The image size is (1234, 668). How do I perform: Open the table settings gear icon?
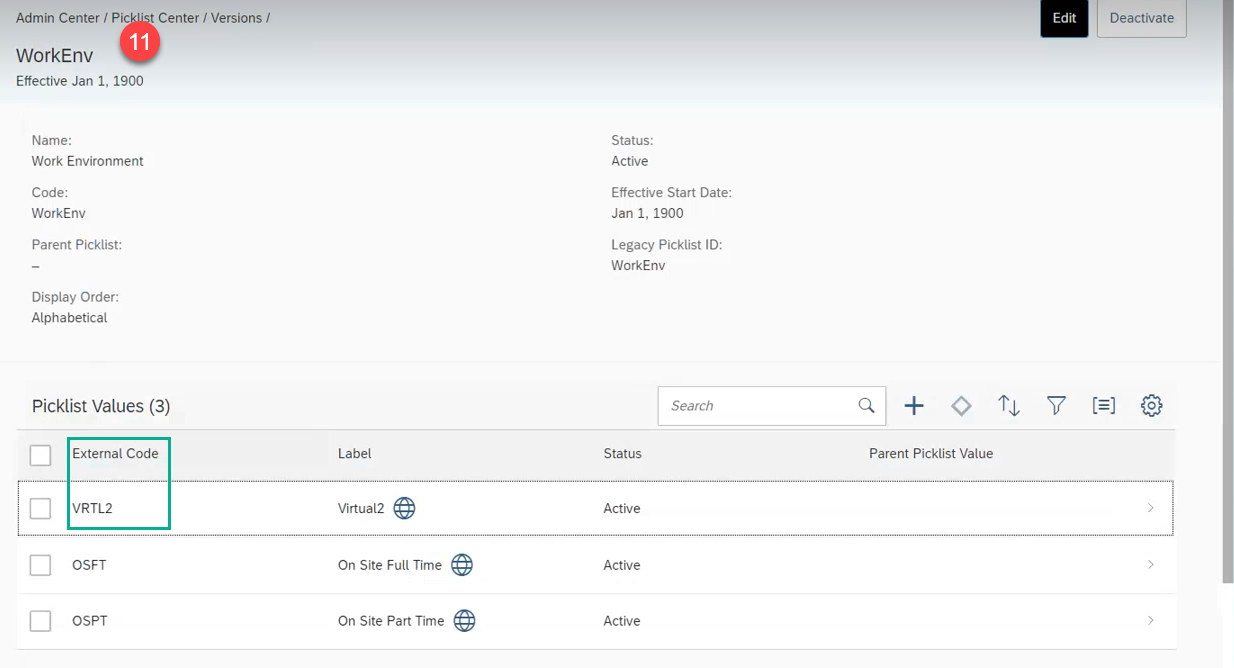click(x=1152, y=405)
